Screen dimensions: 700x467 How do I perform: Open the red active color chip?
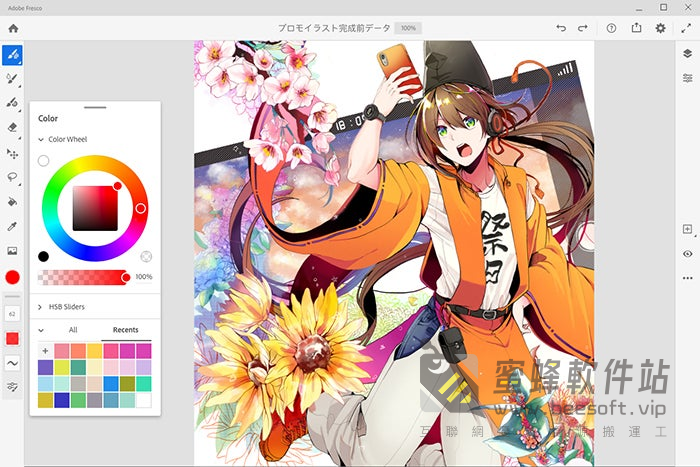(12, 277)
